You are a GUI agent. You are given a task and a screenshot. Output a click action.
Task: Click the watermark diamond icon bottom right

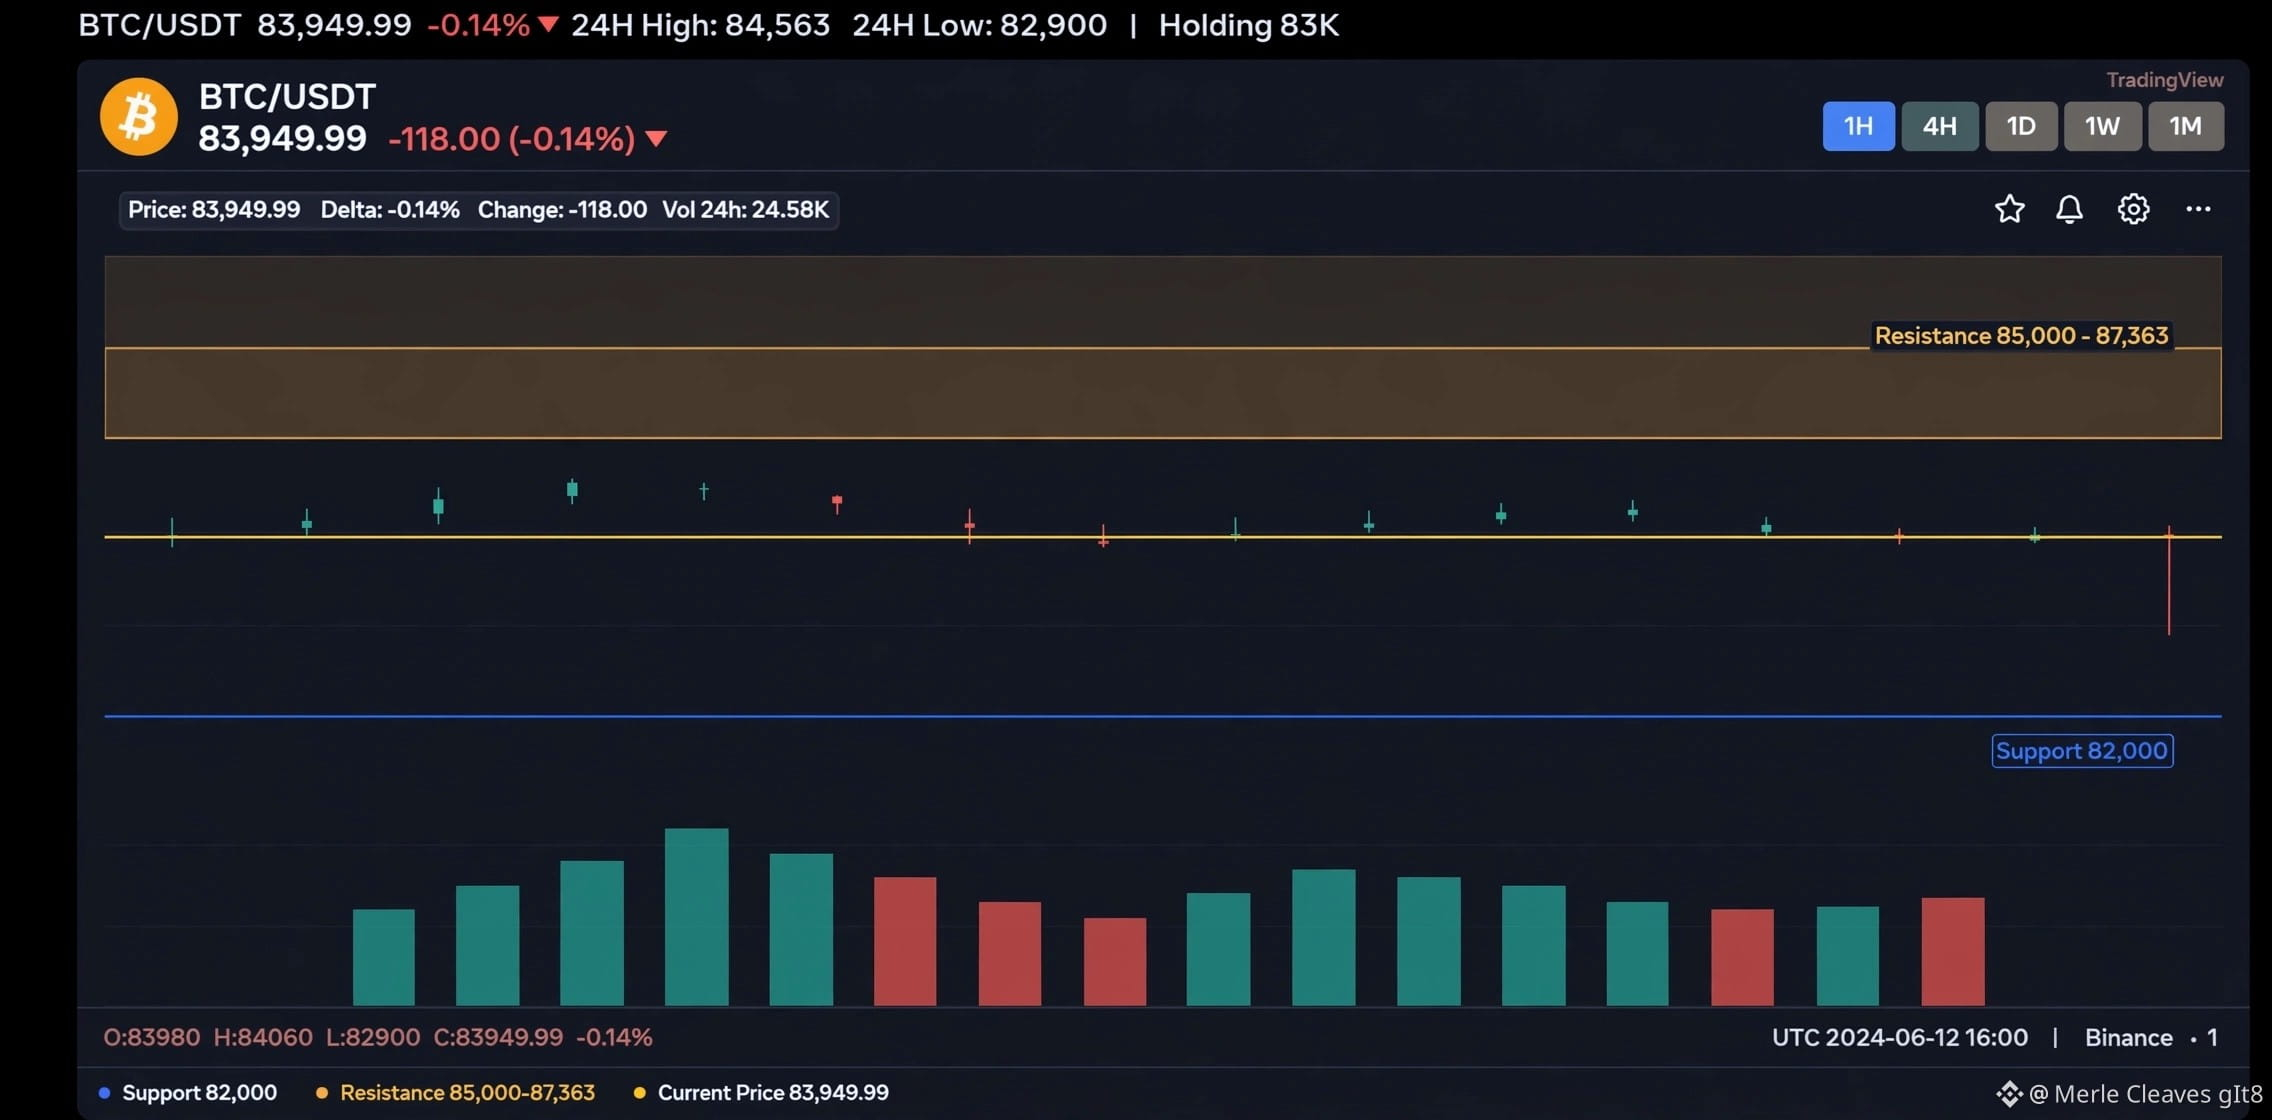click(2009, 1094)
